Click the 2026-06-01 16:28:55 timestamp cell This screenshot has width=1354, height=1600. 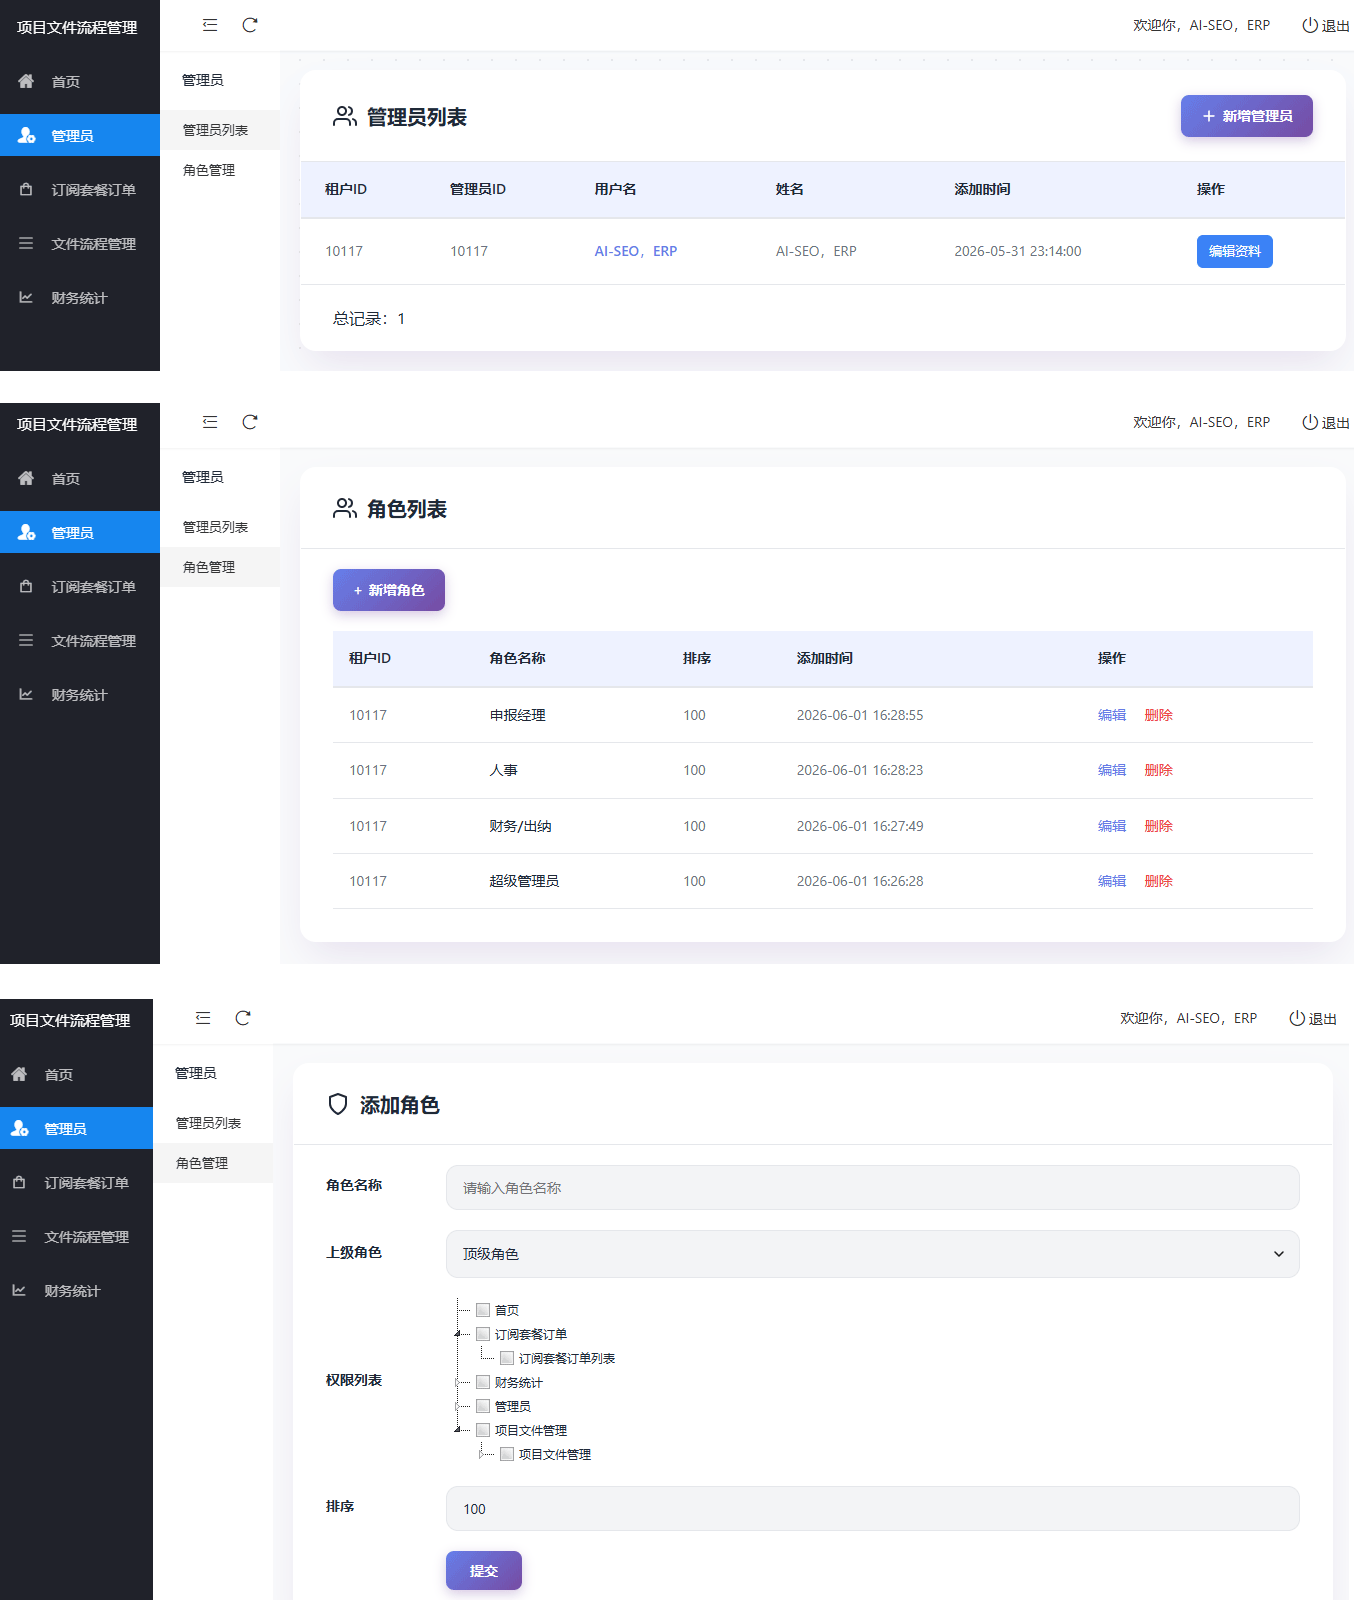(860, 715)
